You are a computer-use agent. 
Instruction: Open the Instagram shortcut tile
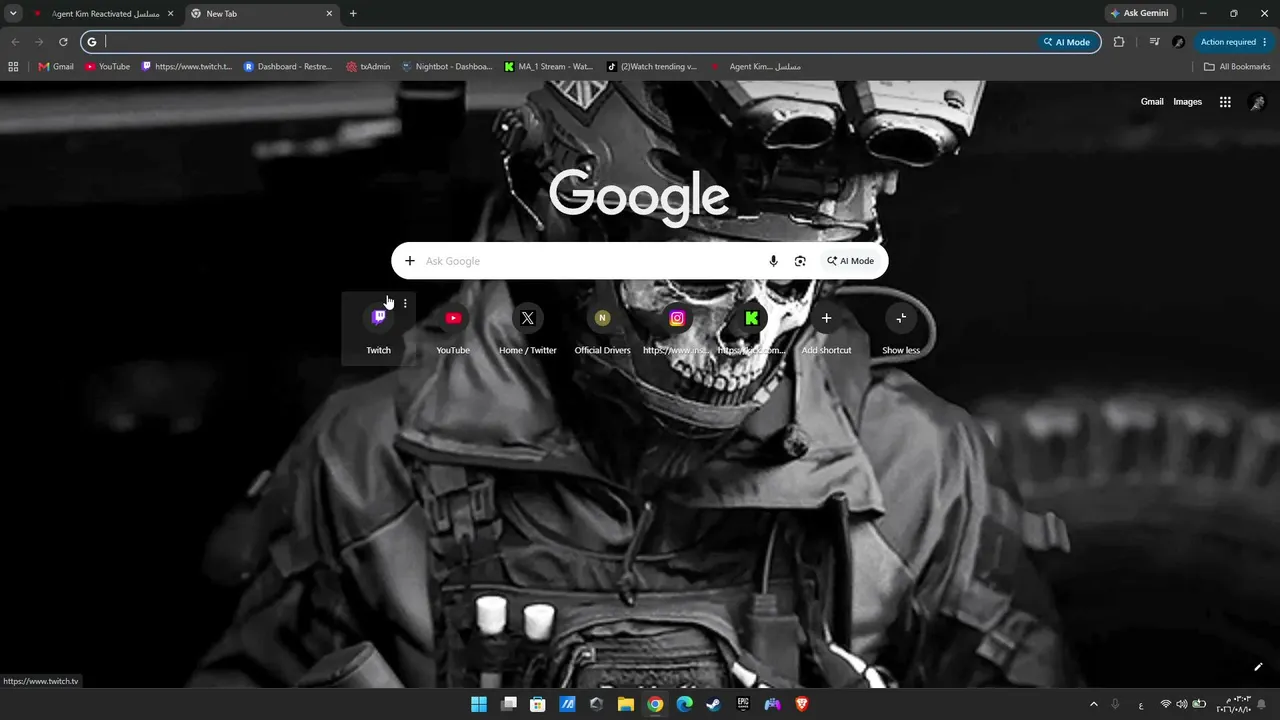click(677, 329)
